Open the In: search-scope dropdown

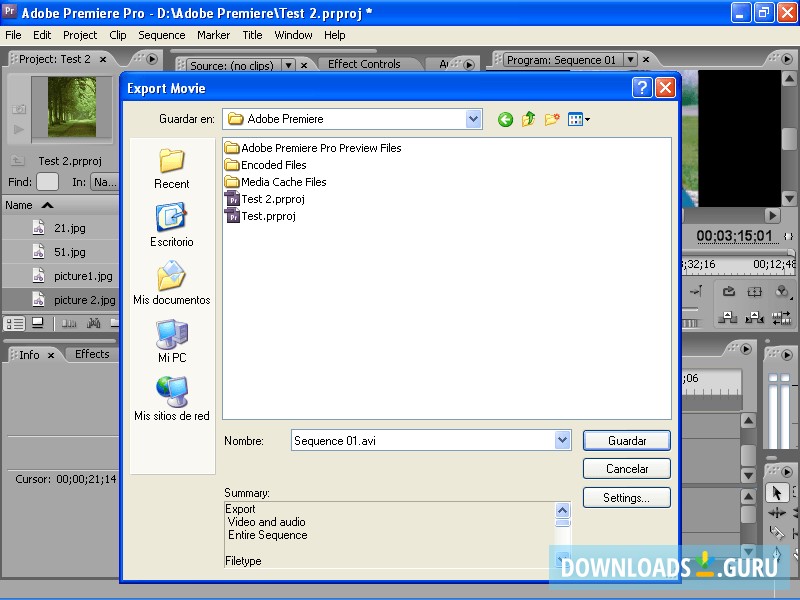tap(105, 182)
